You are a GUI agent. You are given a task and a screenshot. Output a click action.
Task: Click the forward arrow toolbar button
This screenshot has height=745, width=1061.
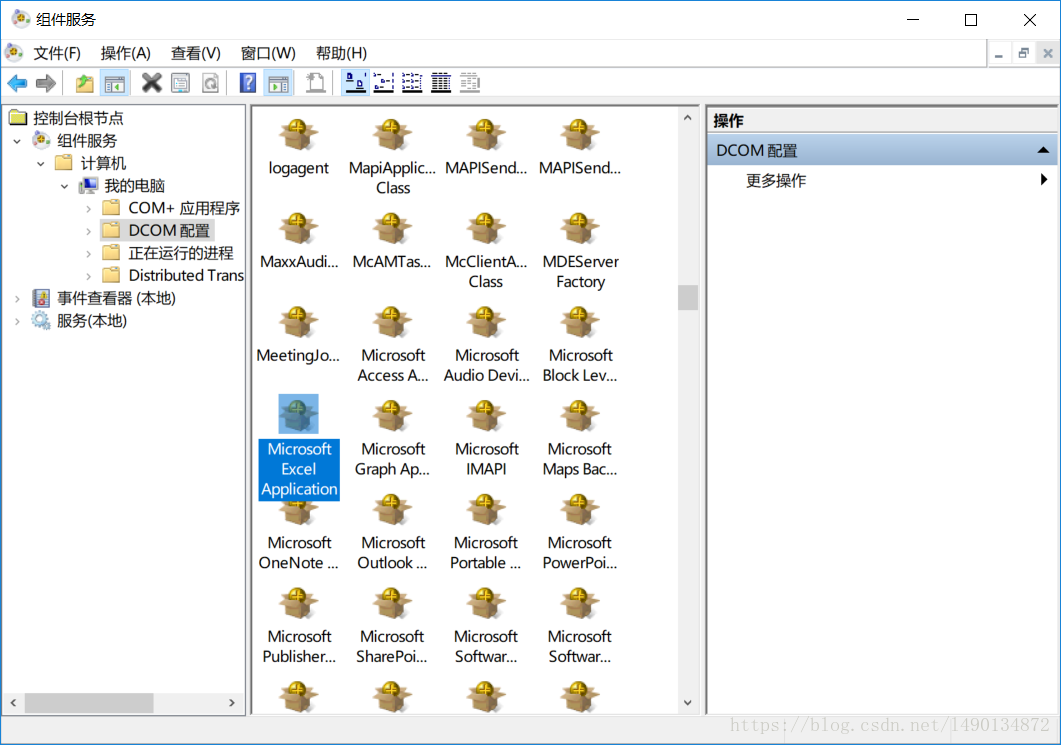point(46,83)
